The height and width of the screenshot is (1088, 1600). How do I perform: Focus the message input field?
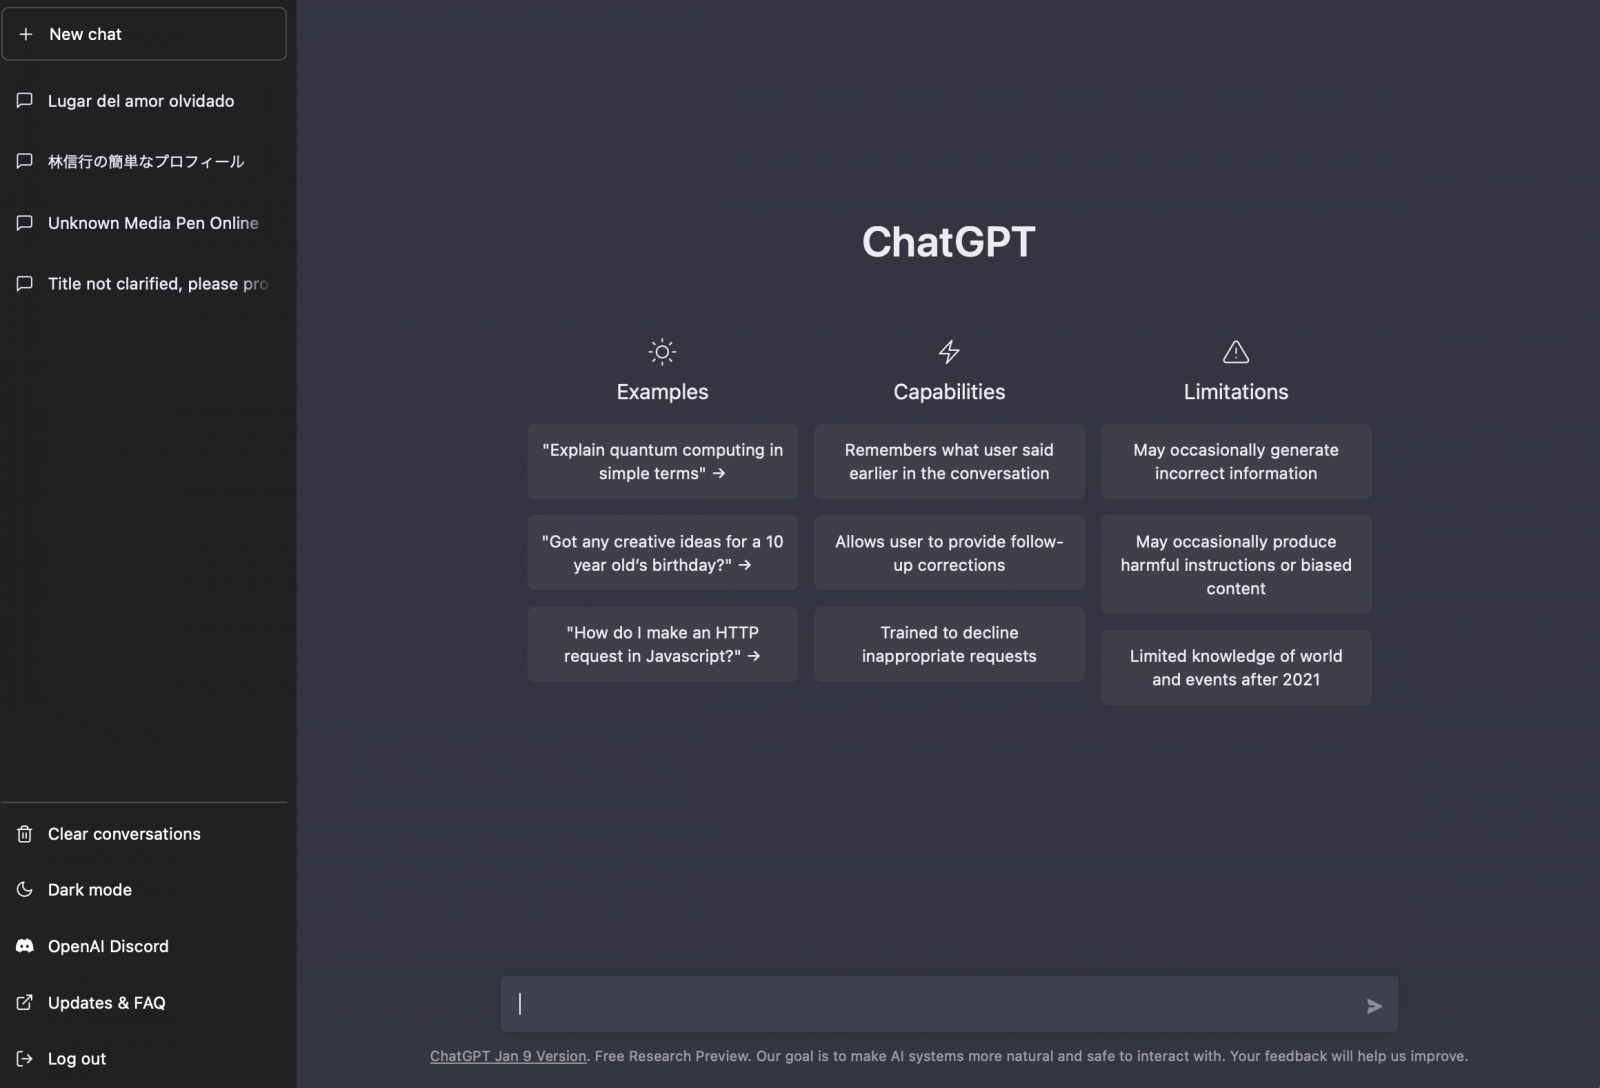(x=949, y=1004)
